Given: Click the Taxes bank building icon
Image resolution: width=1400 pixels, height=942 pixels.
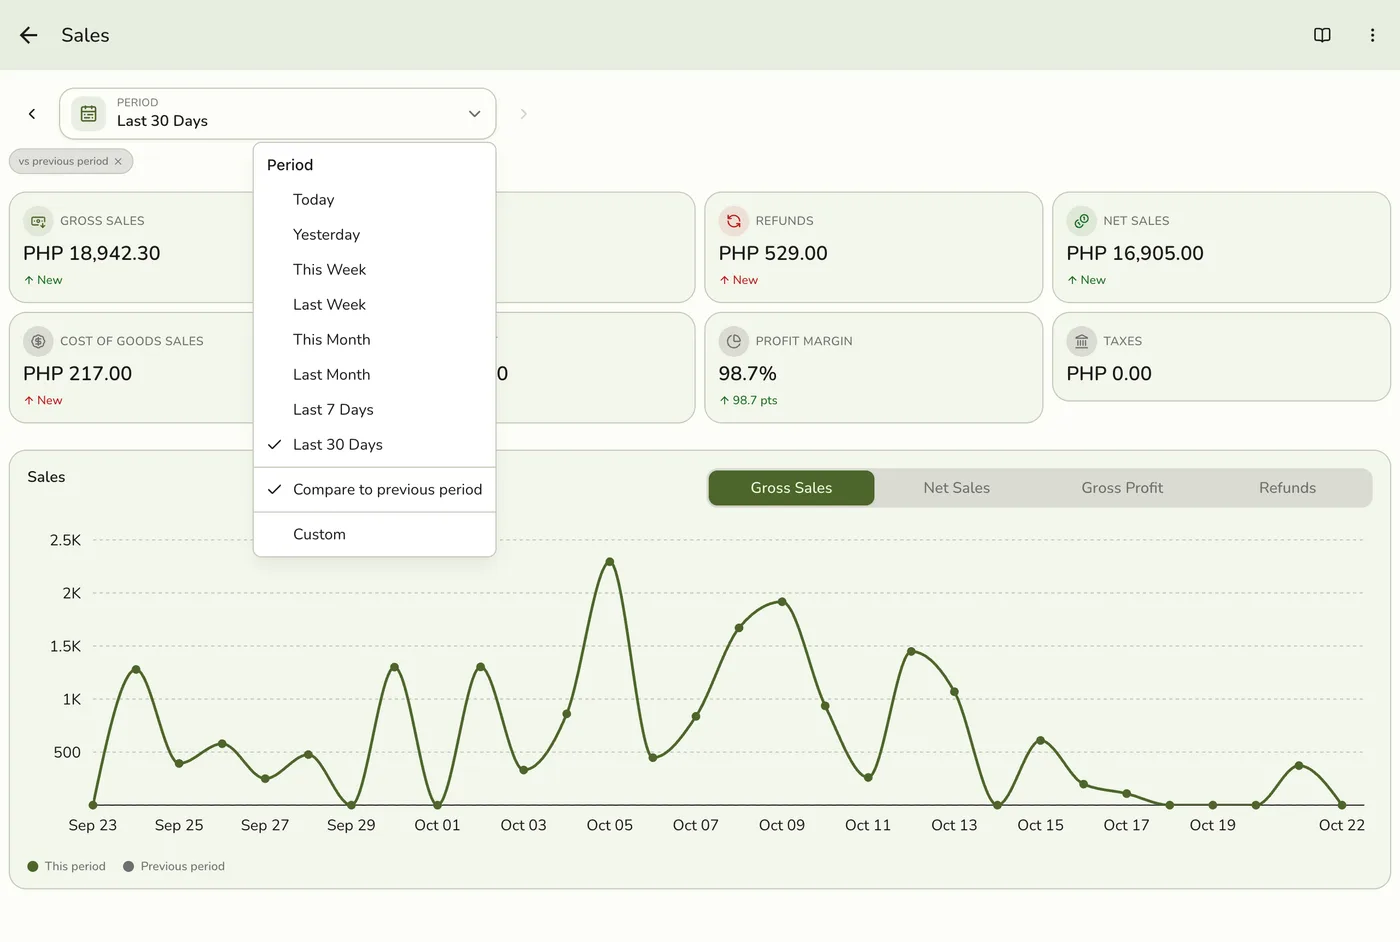Looking at the screenshot, I should [1081, 341].
